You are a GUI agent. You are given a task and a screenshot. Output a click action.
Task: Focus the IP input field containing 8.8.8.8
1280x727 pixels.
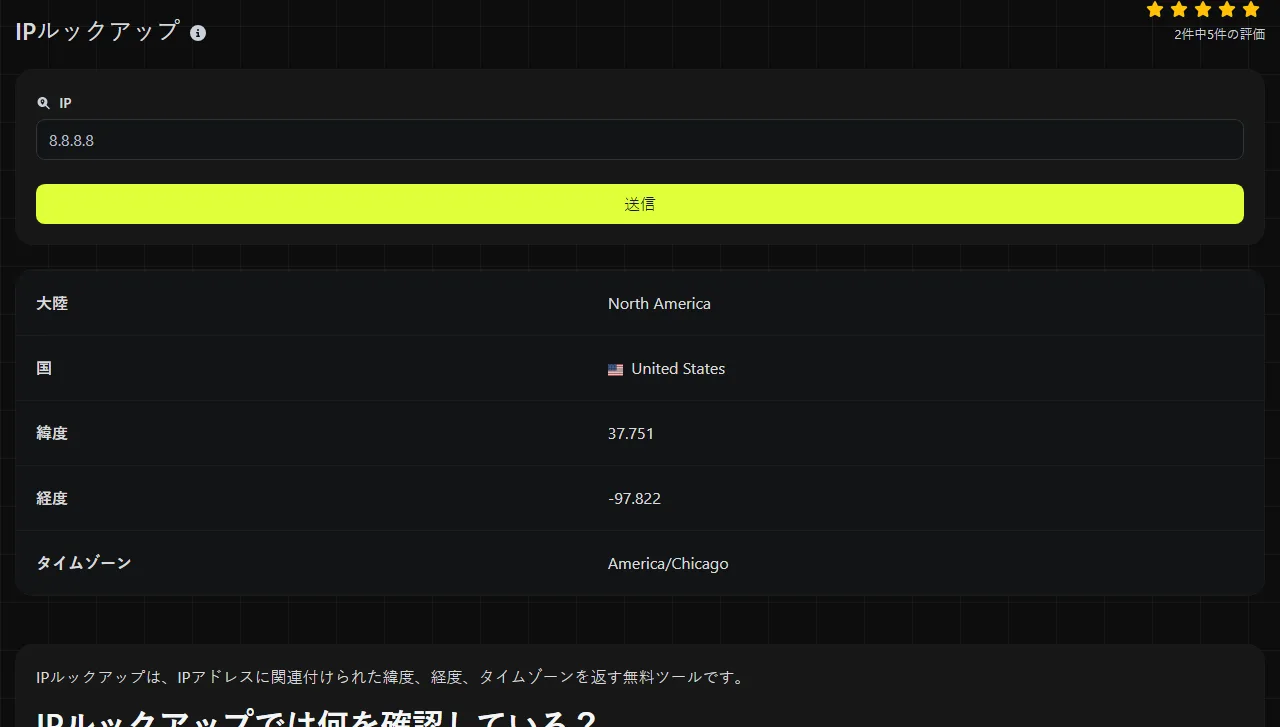pos(640,140)
